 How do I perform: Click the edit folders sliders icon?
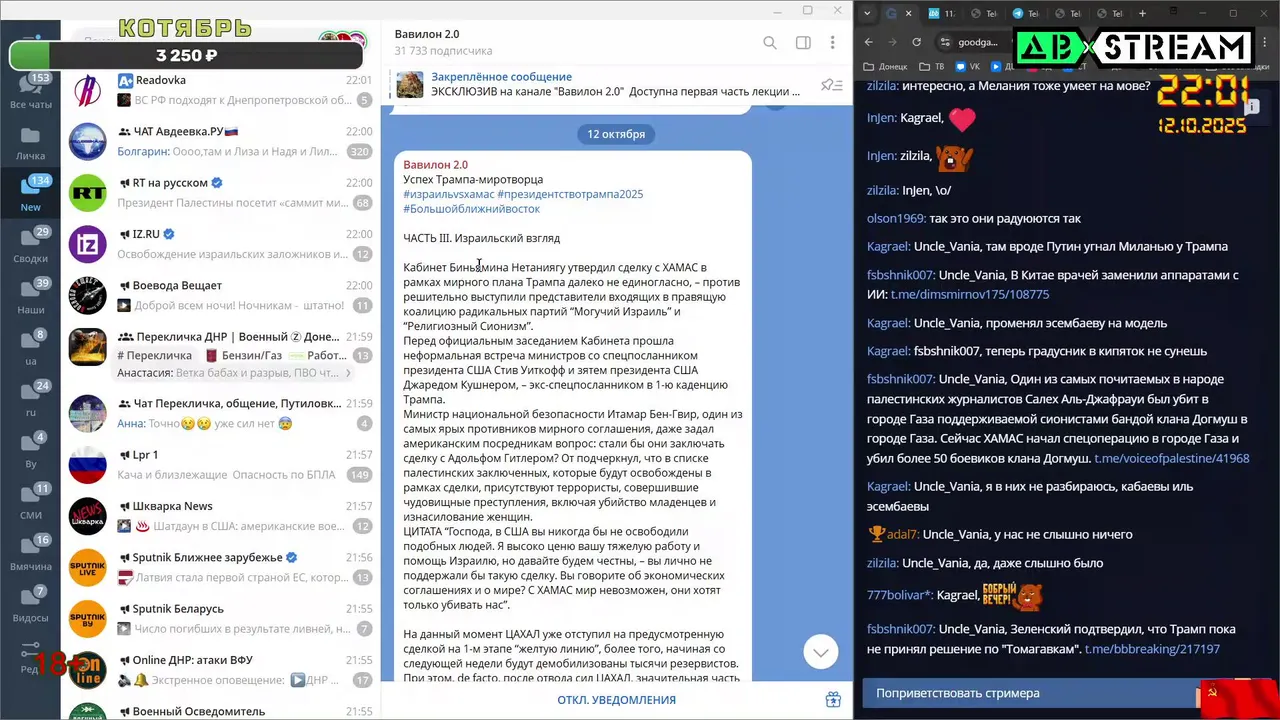(30, 652)
